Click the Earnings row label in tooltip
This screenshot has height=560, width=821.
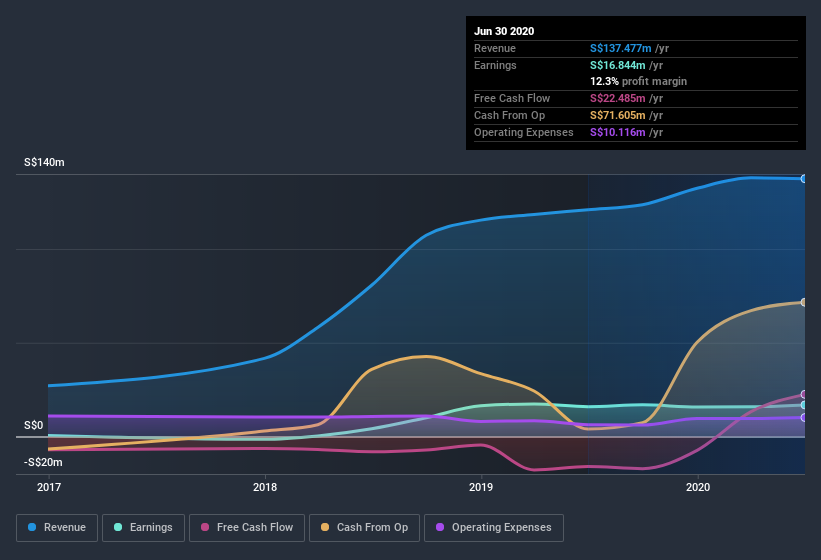[x=495, y=65]
